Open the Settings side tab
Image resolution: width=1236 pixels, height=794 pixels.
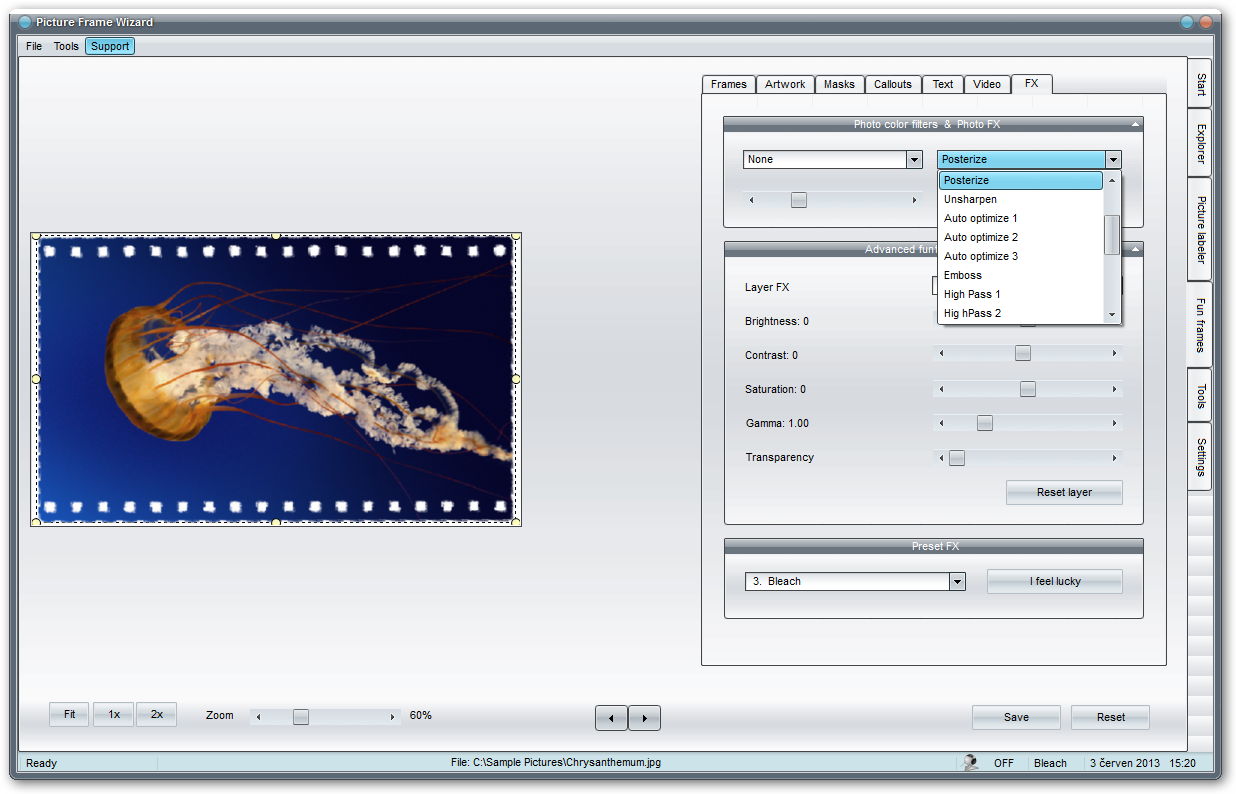pos(1200,457)
